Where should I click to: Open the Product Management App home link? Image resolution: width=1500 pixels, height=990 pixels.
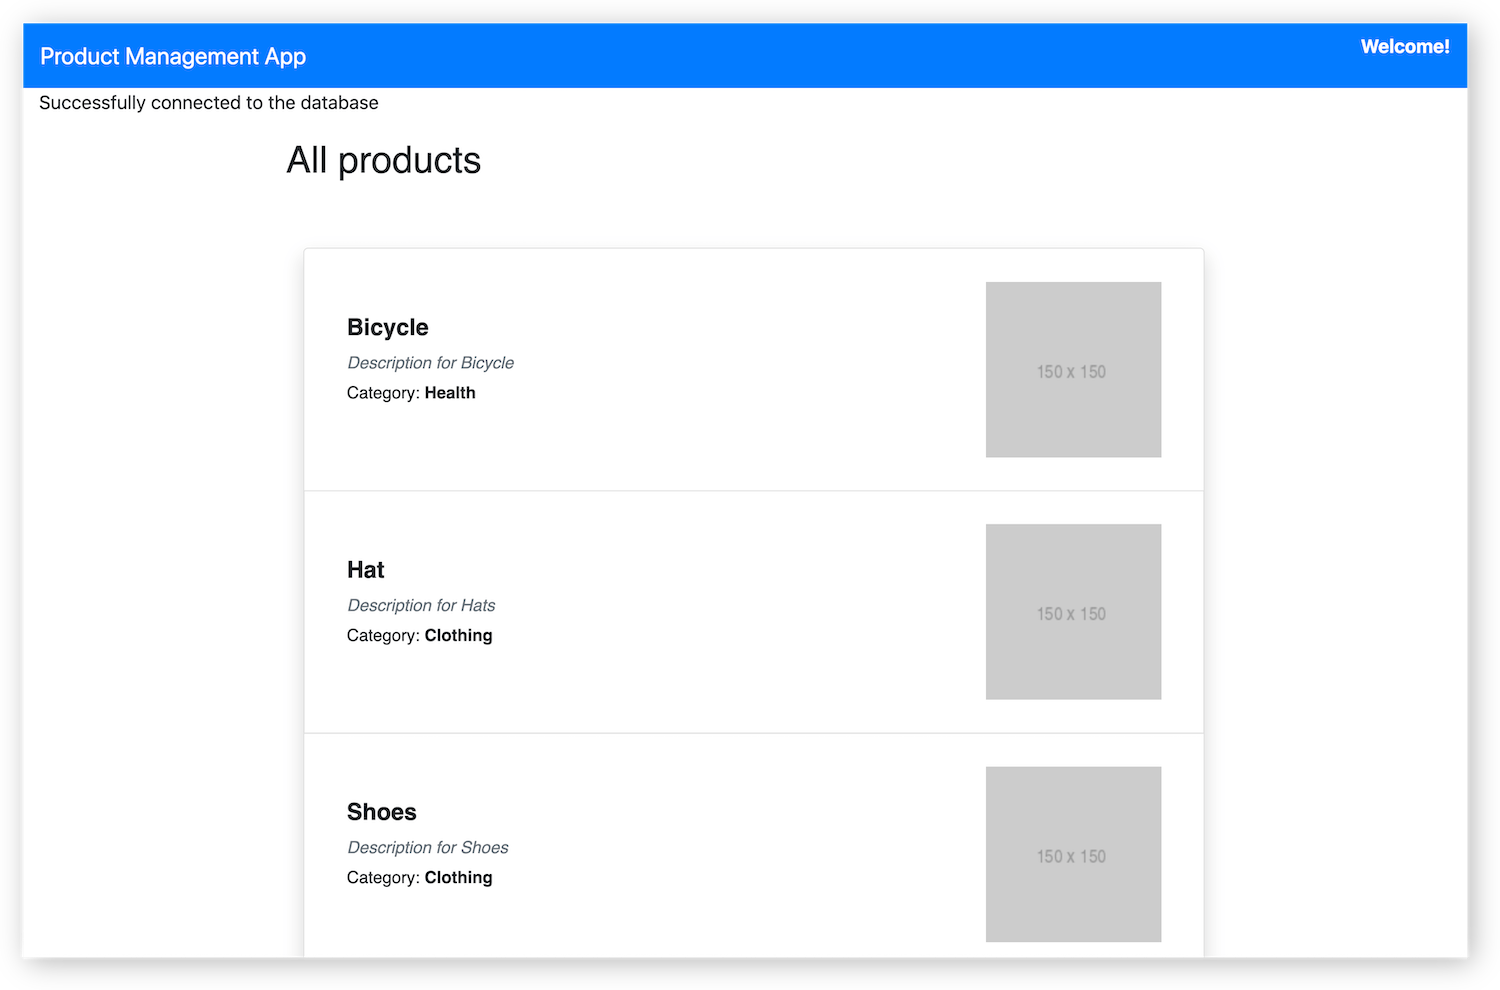[x=172, y=56]
